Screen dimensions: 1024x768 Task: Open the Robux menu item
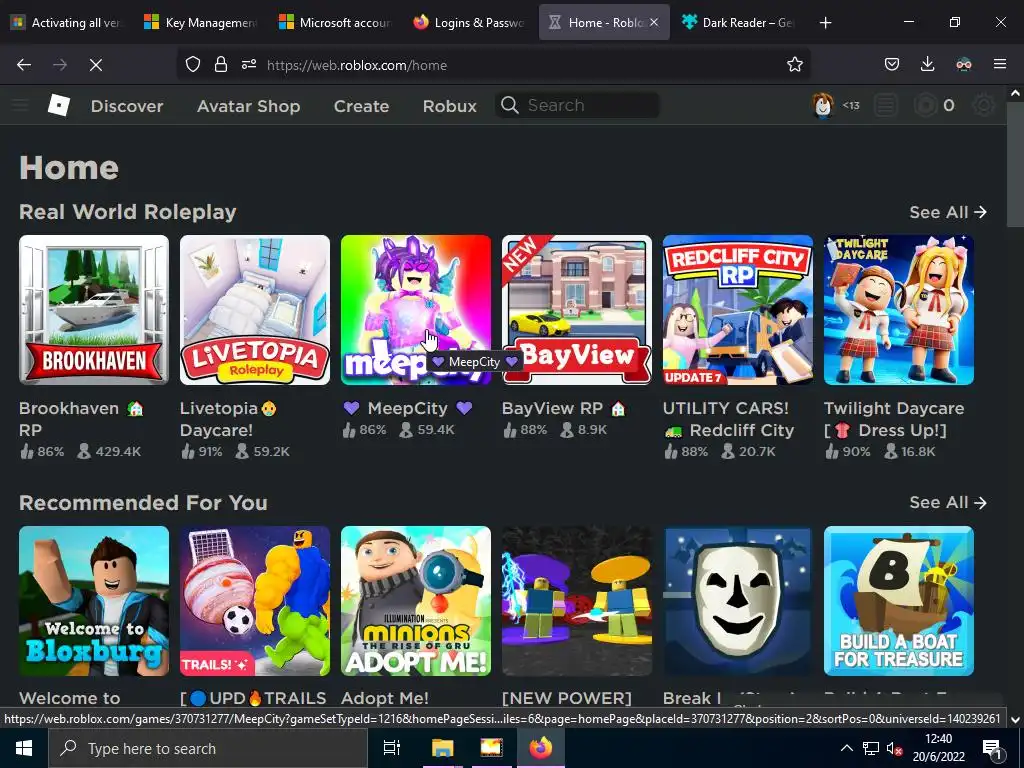pyautogui.click(x=449, y=106)
